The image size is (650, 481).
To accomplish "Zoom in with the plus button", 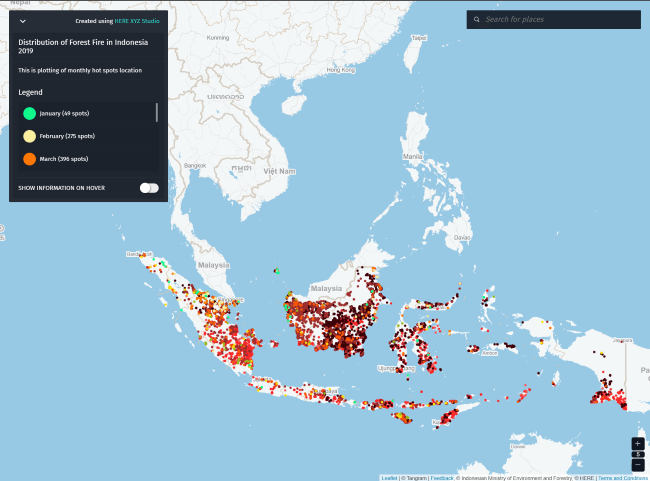I will click(x=638, y=444).
